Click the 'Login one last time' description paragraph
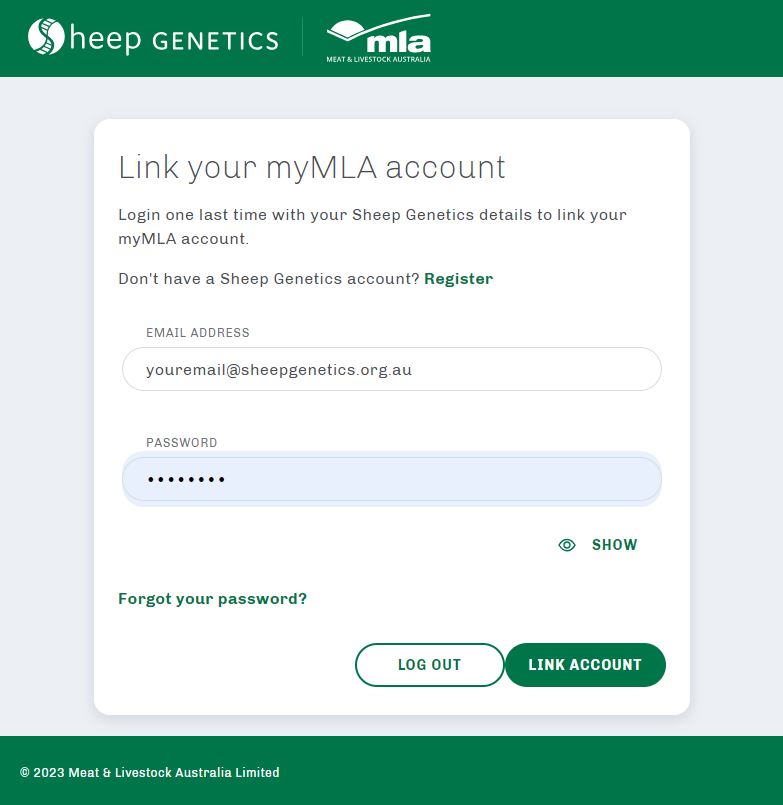Screen dimensions: 783x805 372,226
